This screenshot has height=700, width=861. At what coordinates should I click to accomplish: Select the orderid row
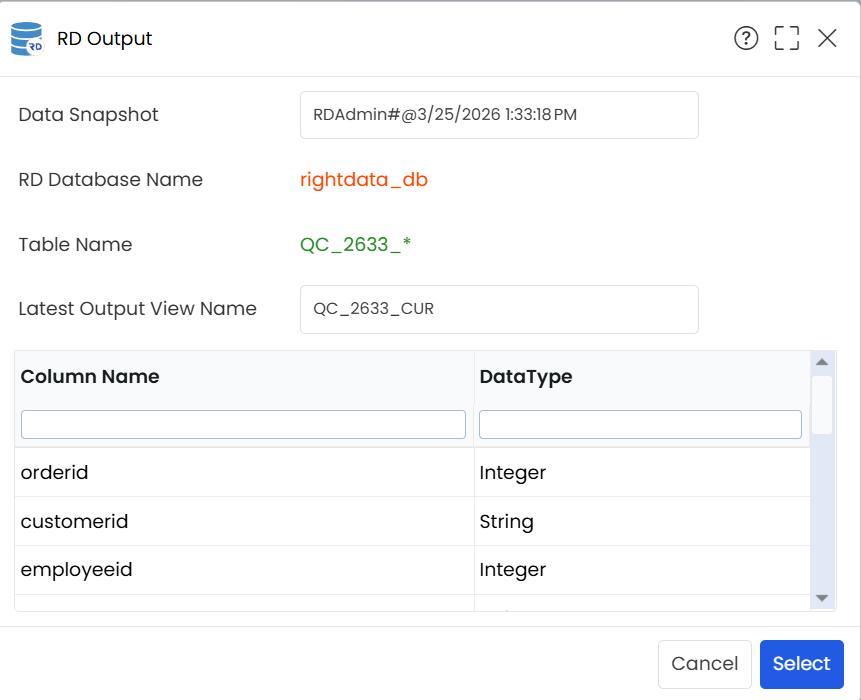click(412, 473)
